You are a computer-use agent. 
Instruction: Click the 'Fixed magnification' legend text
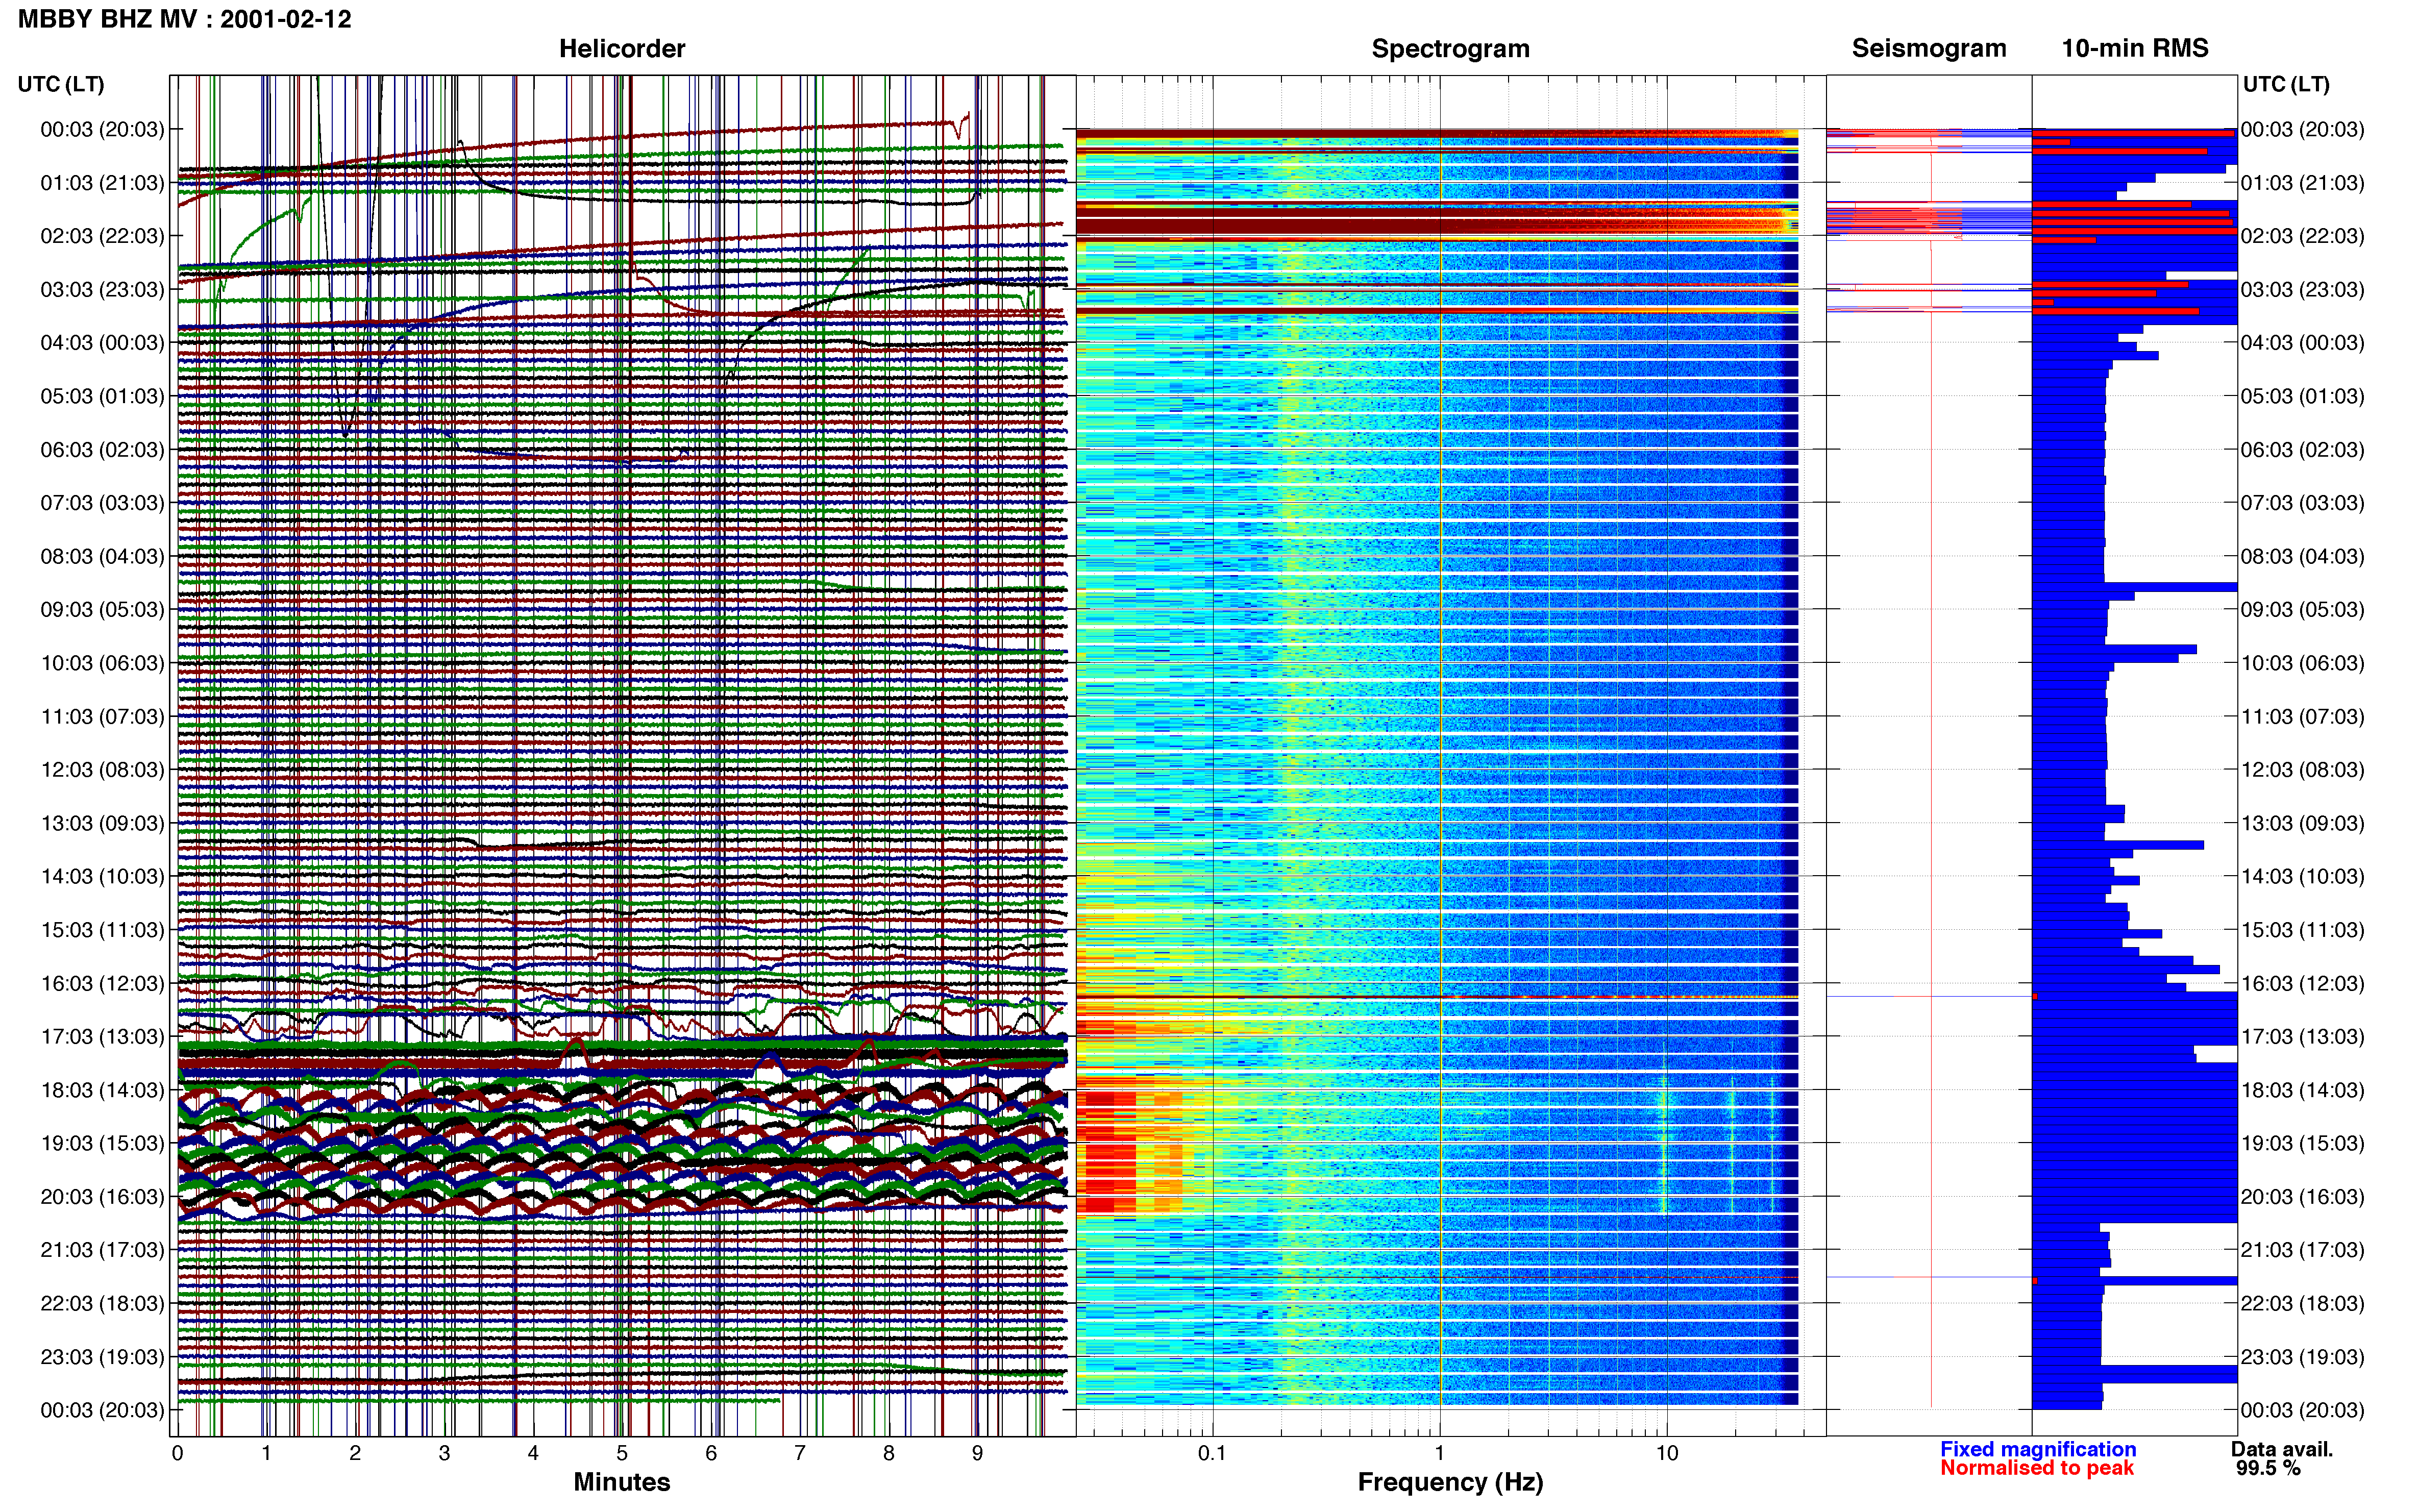(2038, 1449)
